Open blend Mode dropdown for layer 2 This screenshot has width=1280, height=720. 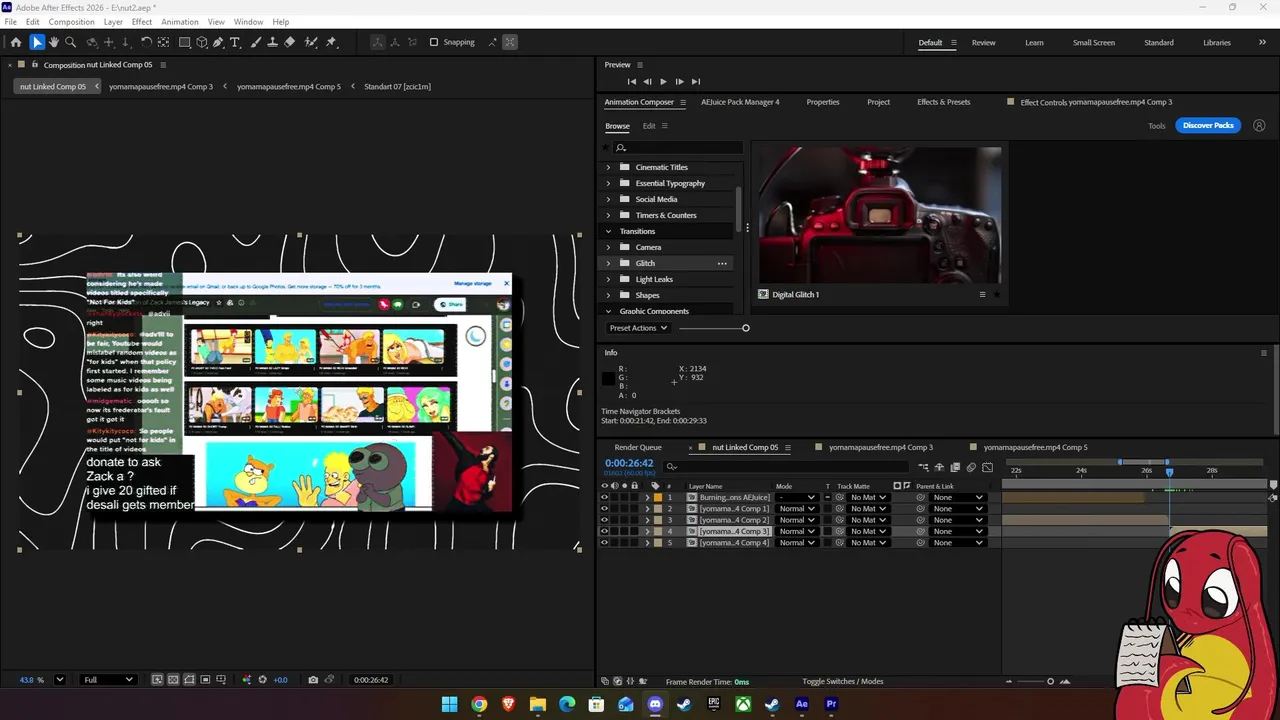pyautogui.click(x=797, y=509)
